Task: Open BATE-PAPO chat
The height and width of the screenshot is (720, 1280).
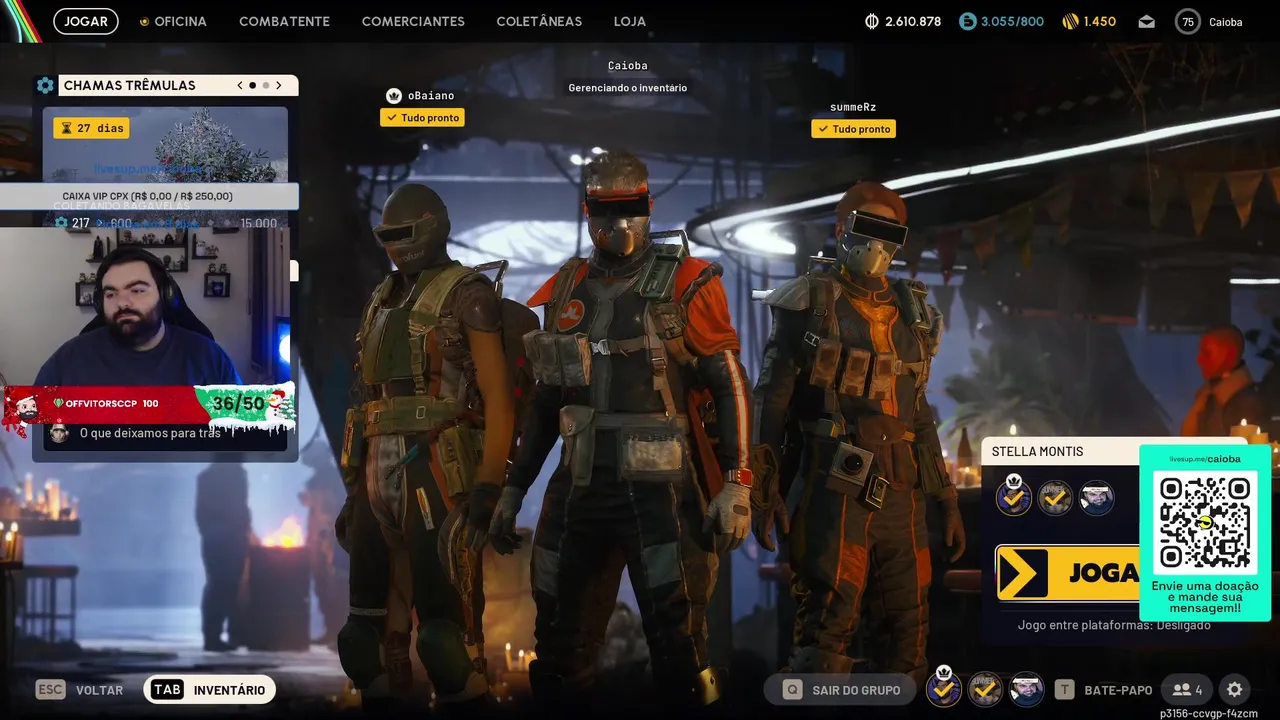Action: click(1104, 690)
